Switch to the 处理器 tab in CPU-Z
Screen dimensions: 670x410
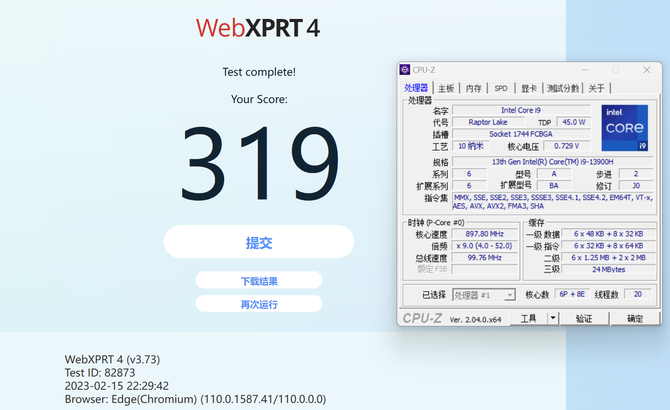tap(416, 88)
